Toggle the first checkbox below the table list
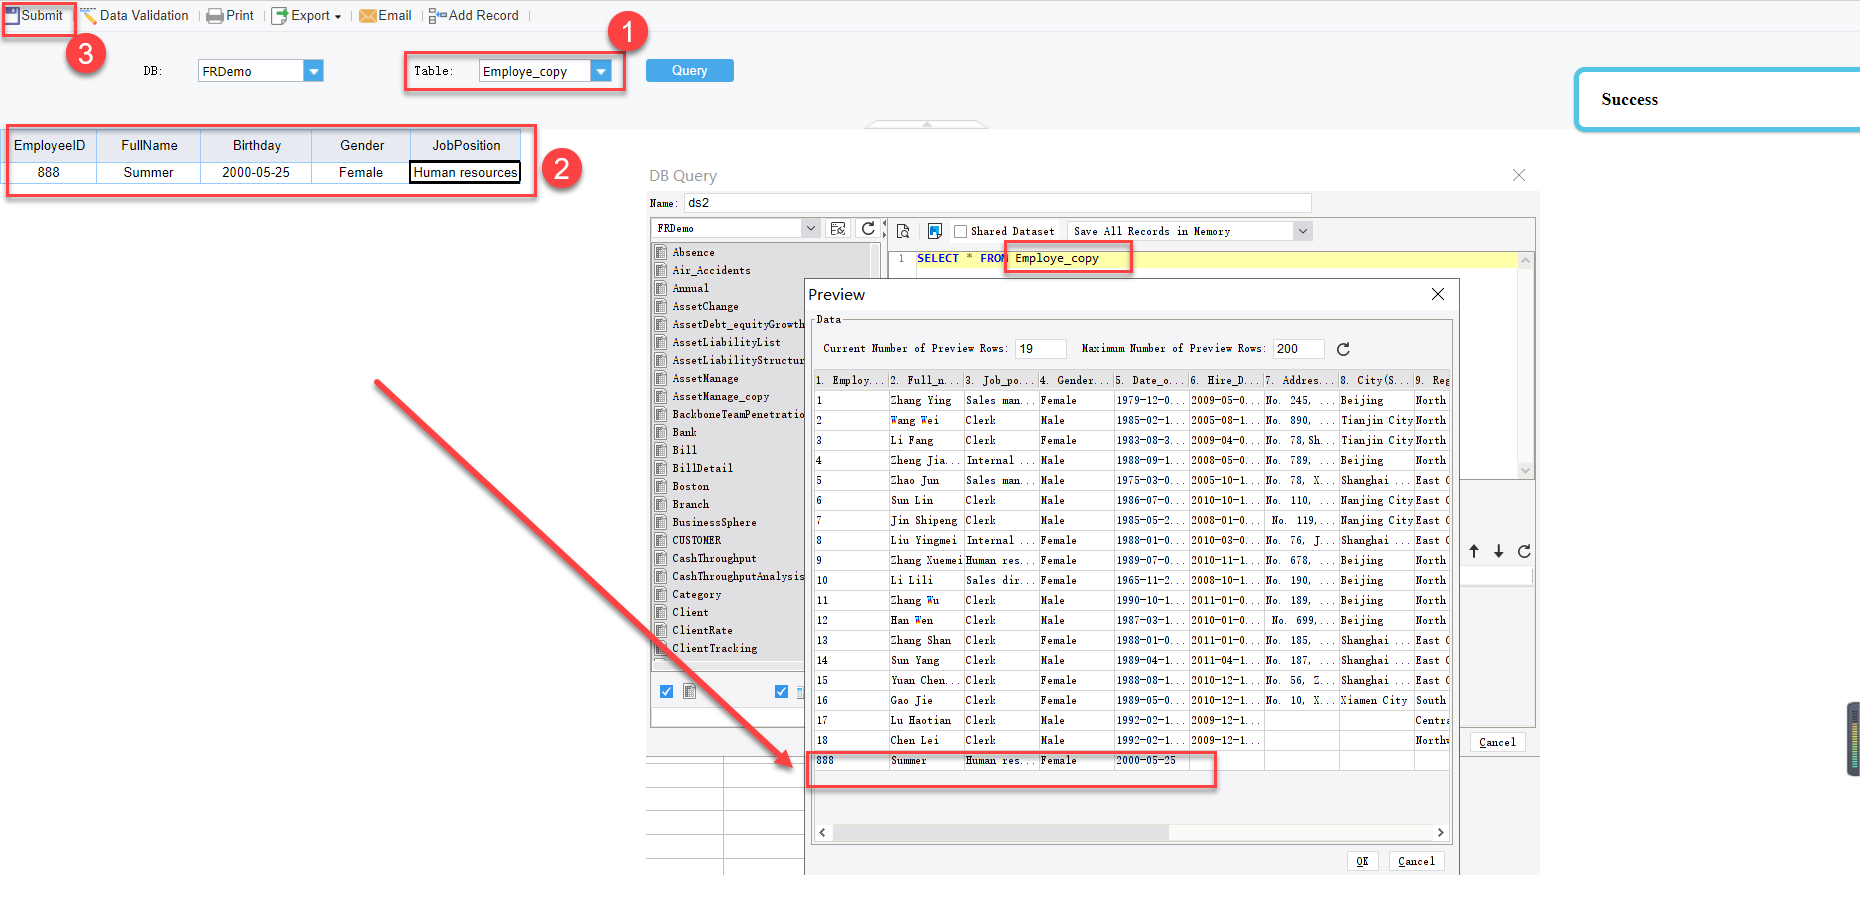The height and width of the screenshot is (902, 1860). (666, 691)
